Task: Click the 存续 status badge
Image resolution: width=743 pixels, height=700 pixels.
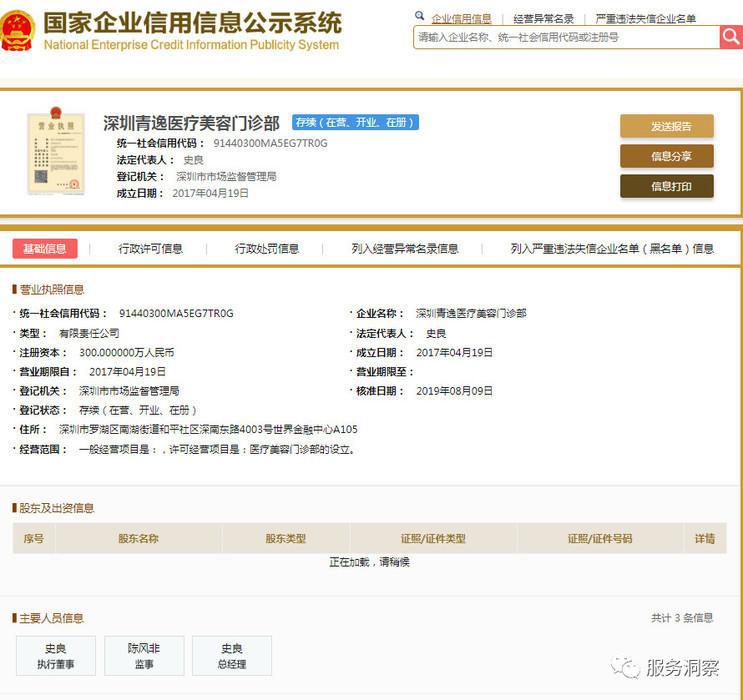Action: (355, 123)
